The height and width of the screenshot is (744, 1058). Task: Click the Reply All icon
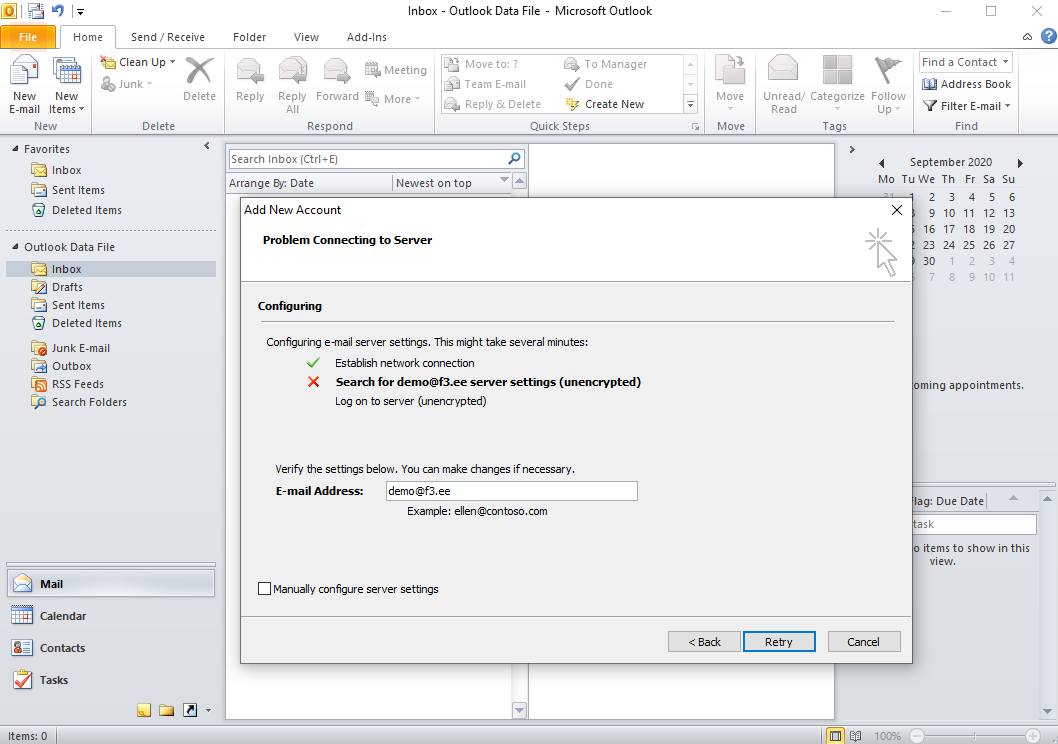(292, 71)
